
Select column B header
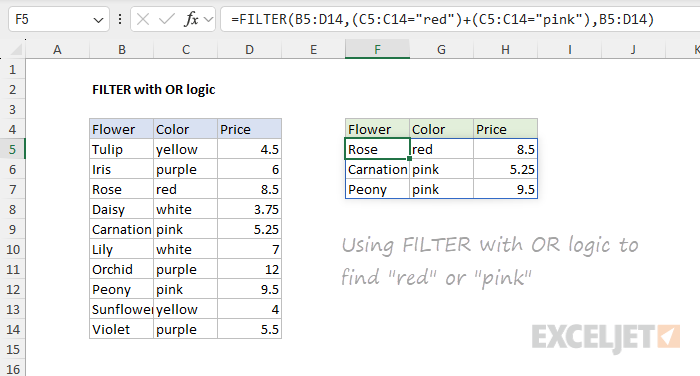(121, 49)
